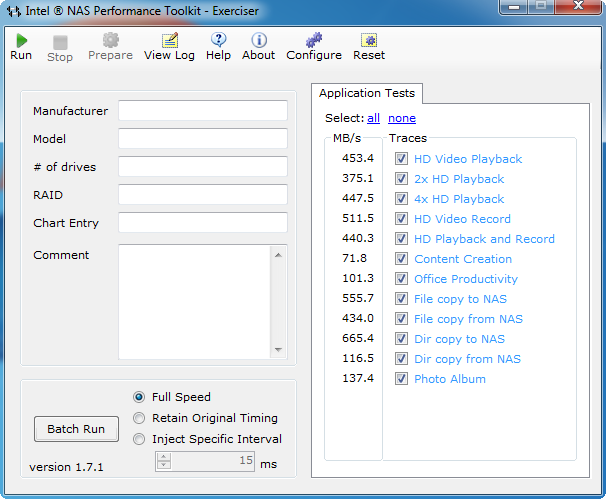Toggle 4x HD Playback checkbox
The image size is (606, 499).
401,199
